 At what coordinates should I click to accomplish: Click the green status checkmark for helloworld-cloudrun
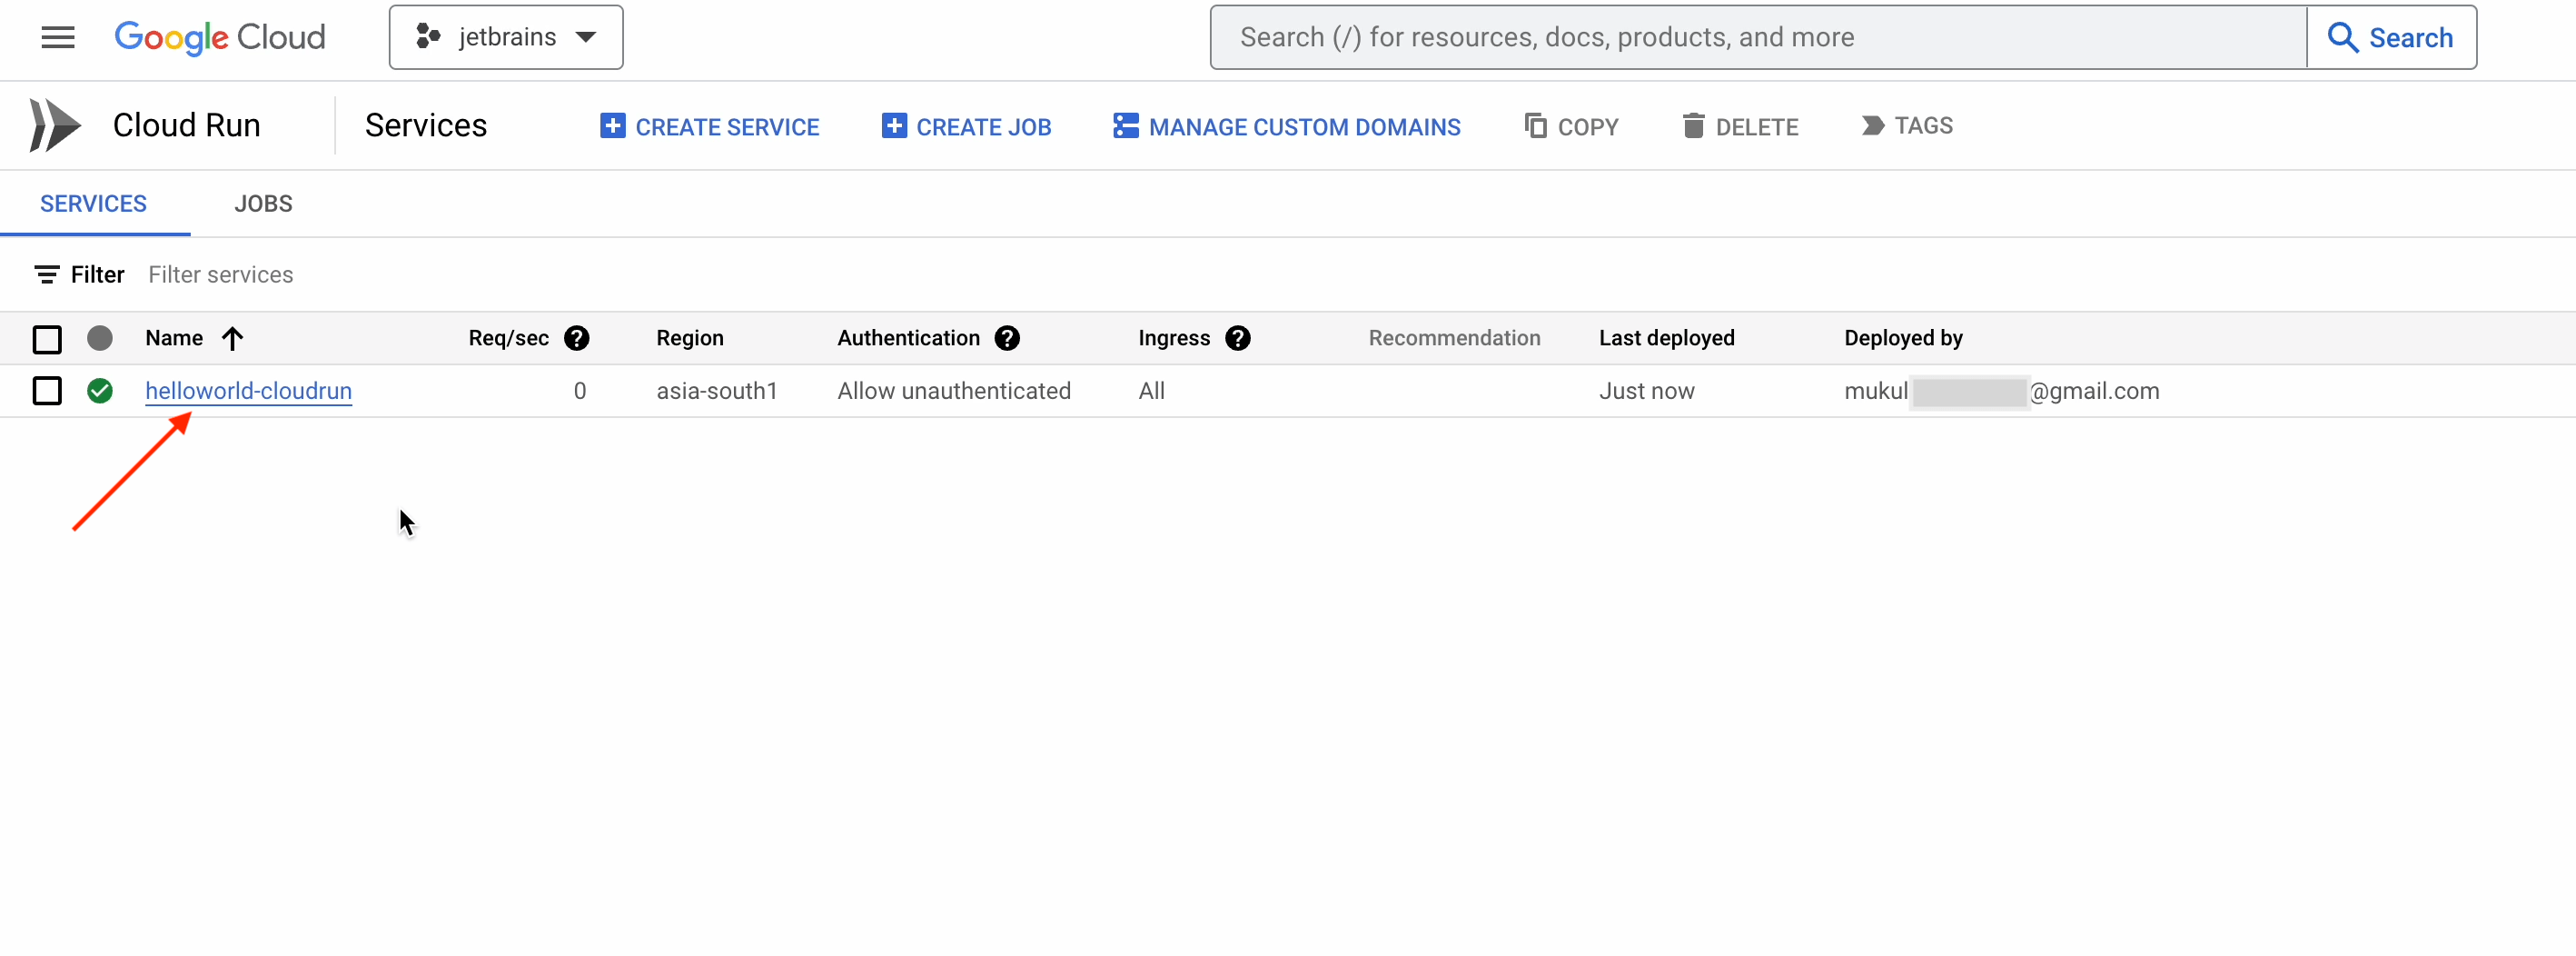pos(100,391)
